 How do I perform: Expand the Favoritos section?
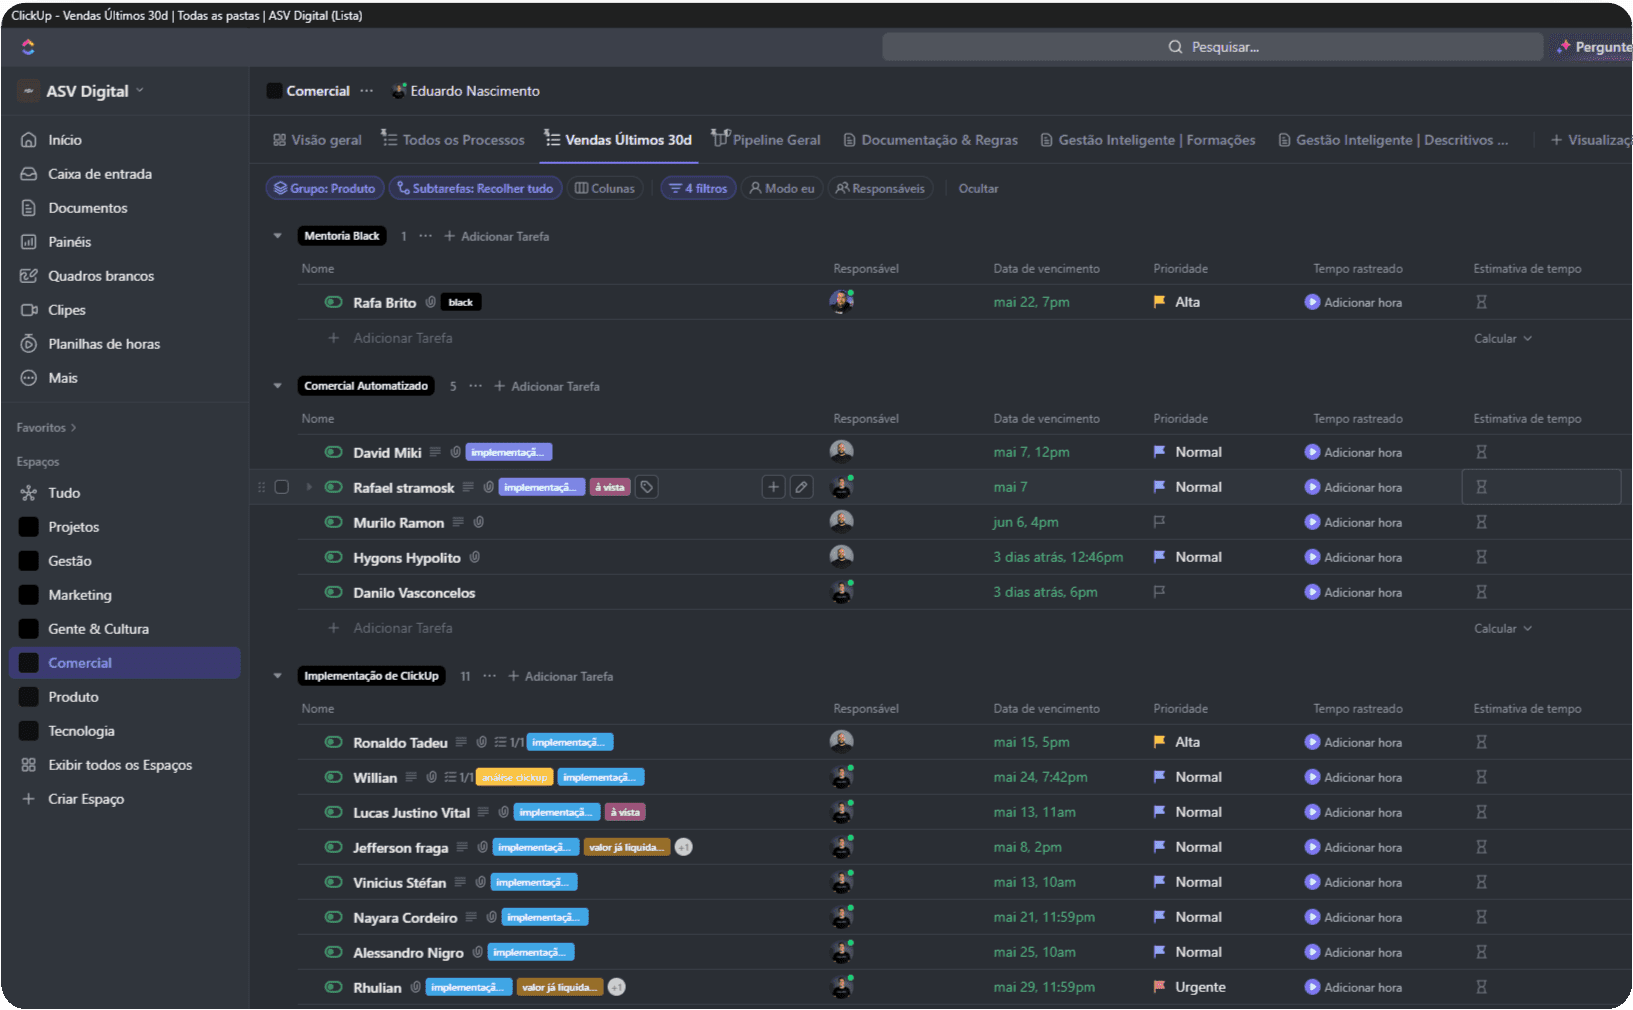pos(46,428)
